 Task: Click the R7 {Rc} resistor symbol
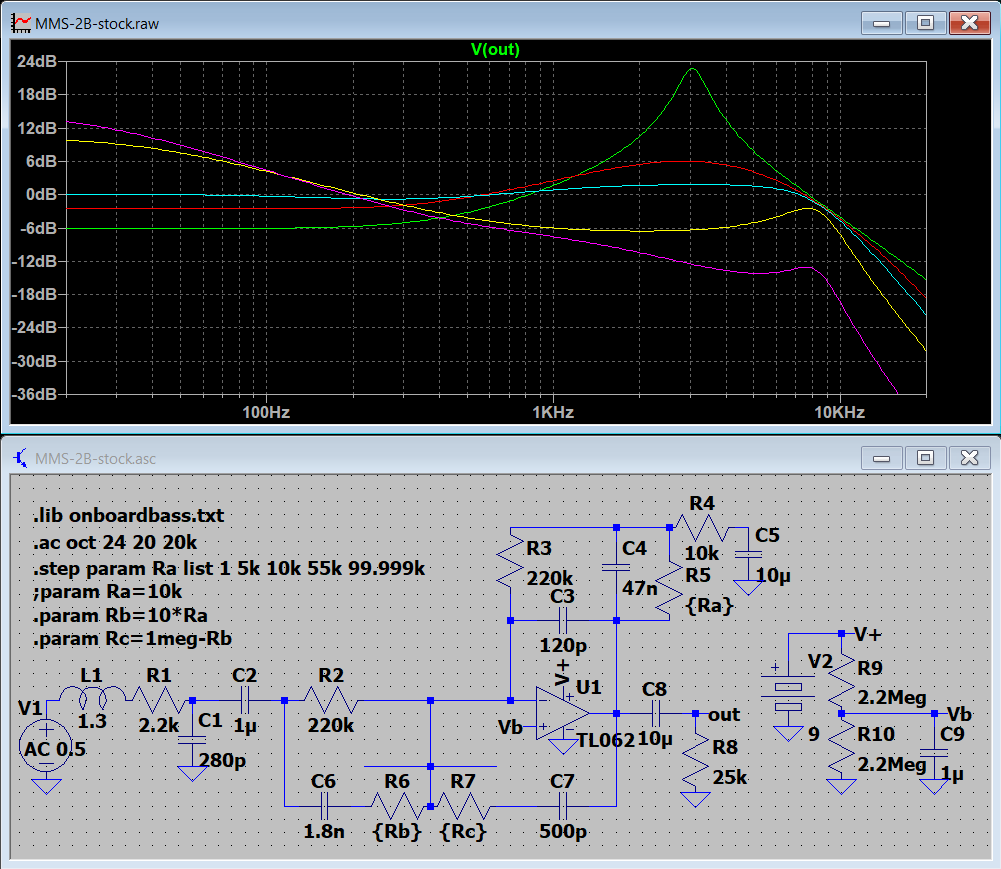click(463, 806)
